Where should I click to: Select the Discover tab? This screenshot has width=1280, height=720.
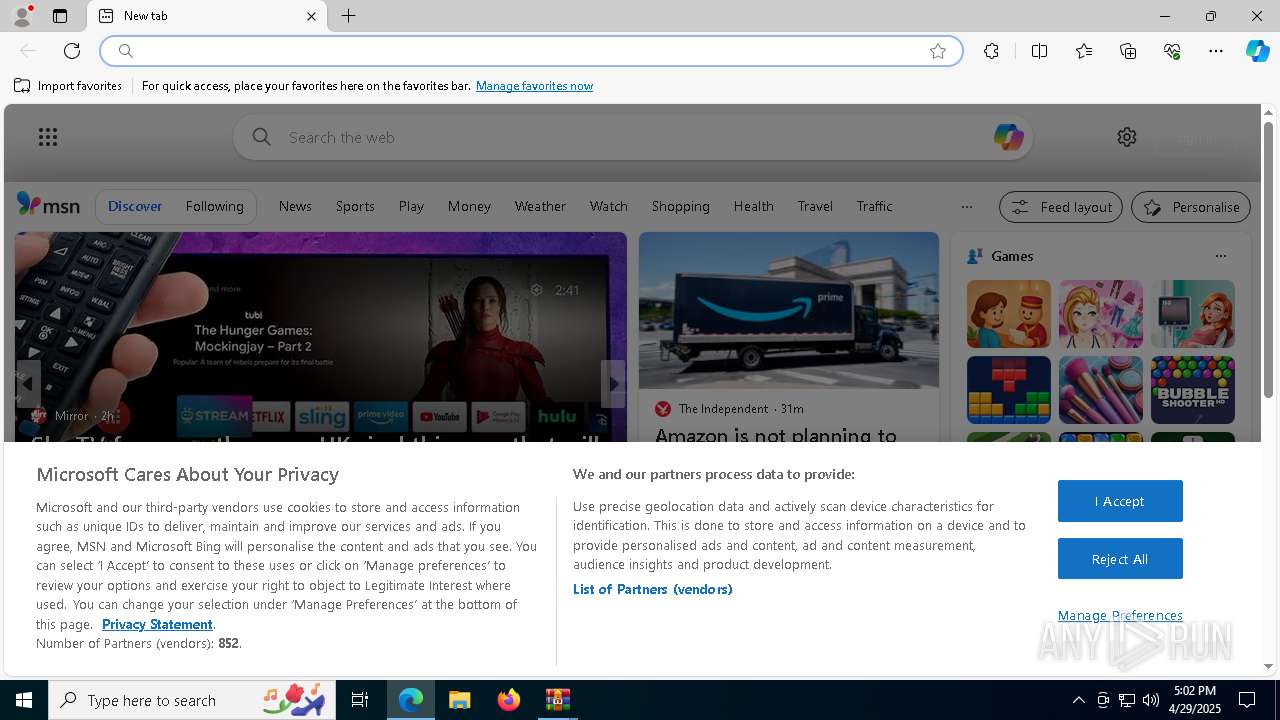(x=135, y=206)
